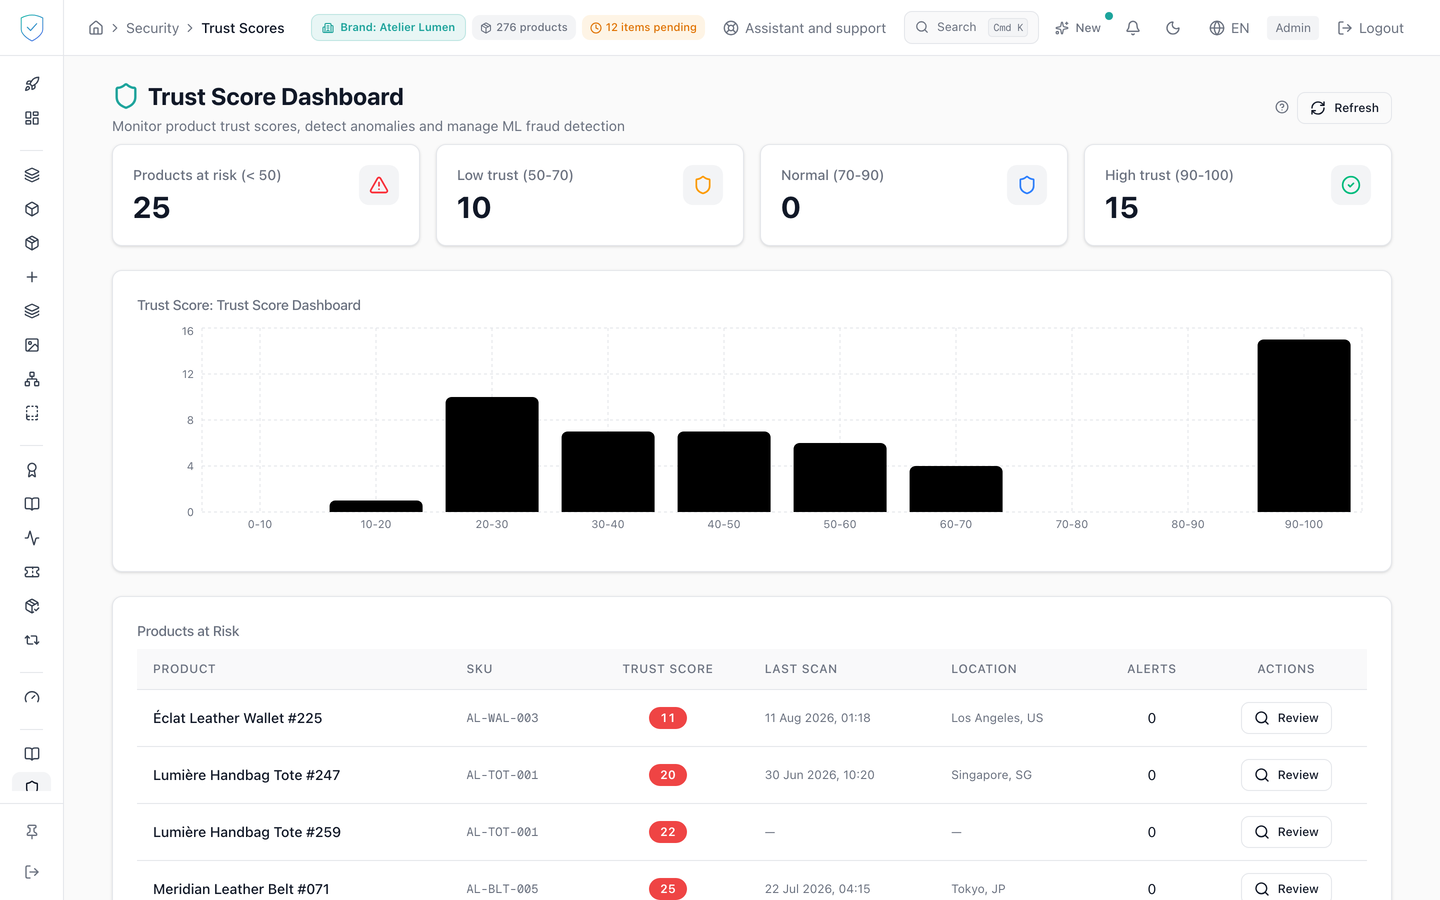
Task: Open the activity pulse sidebar icon
Action: [x=32, y=538]
